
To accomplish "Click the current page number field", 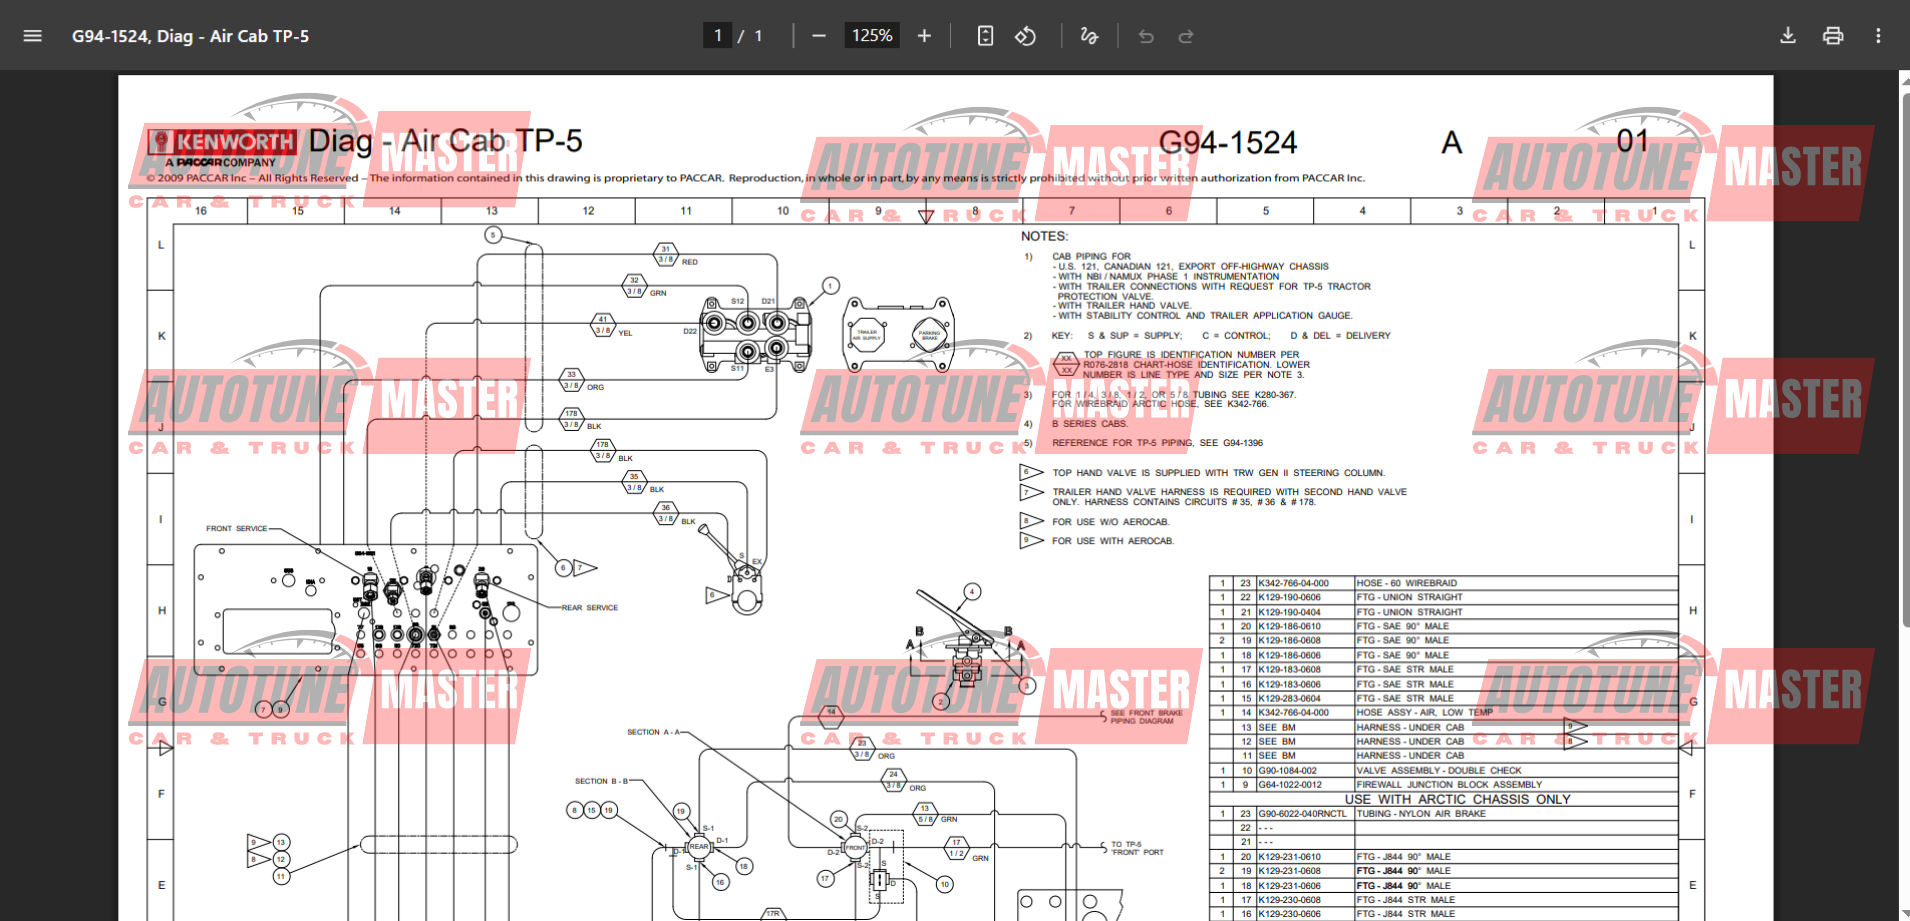I will tap(717, 36).
